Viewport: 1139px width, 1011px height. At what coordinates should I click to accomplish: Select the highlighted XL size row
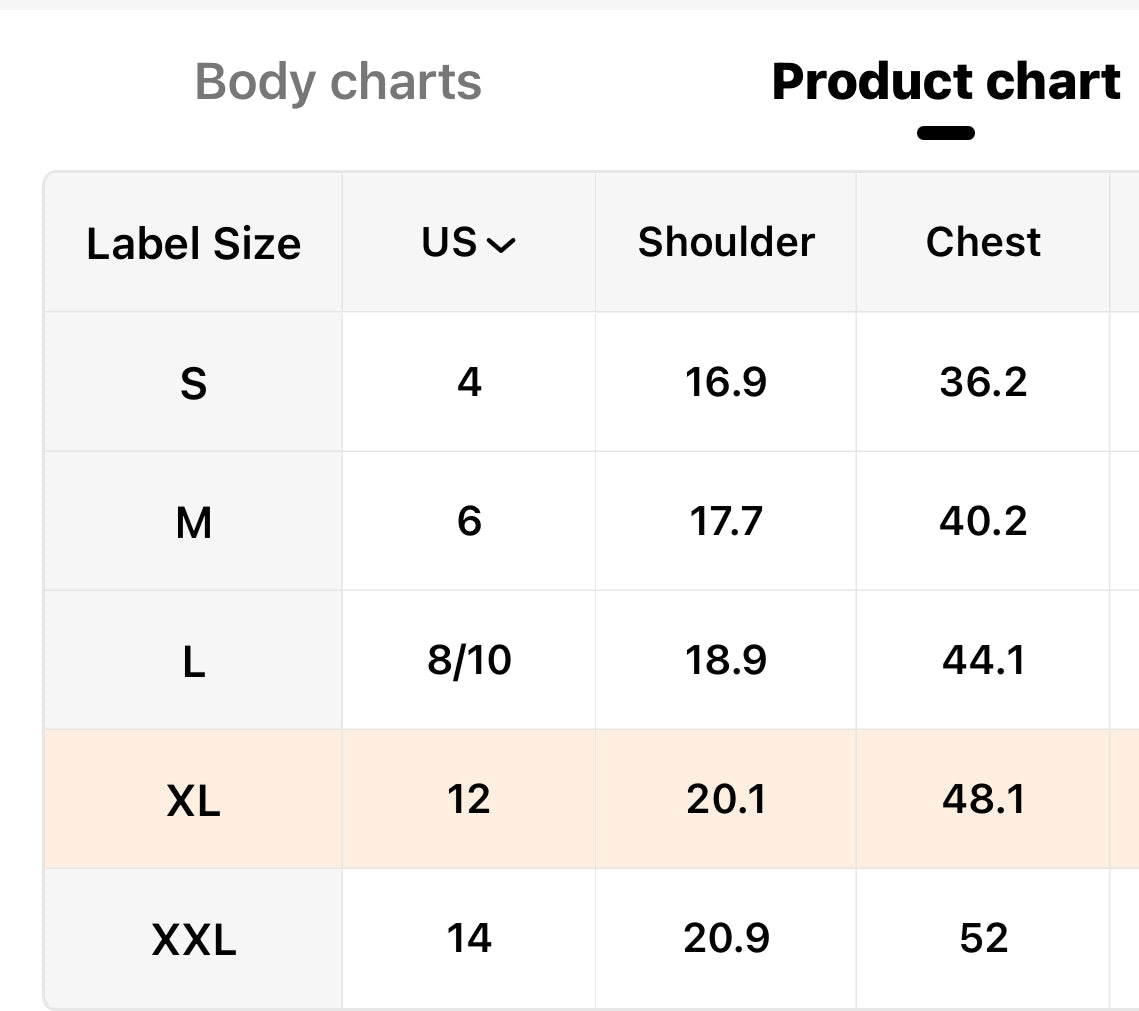pyautogui.click(x=193, y=800)
